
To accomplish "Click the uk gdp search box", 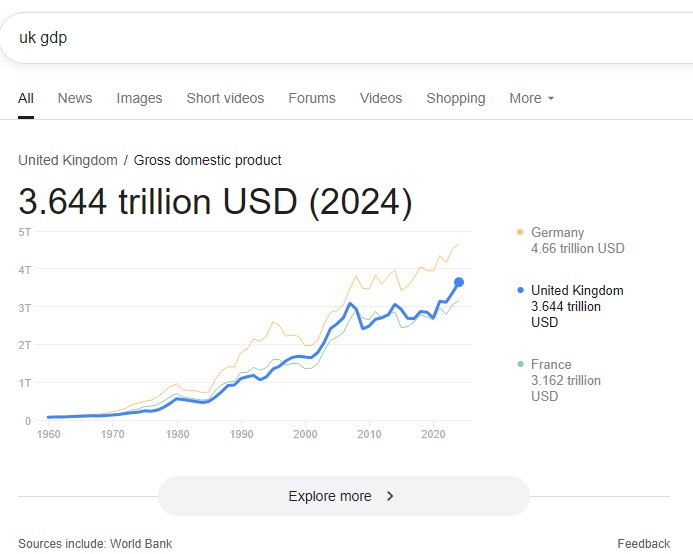I will coord(340,38).
